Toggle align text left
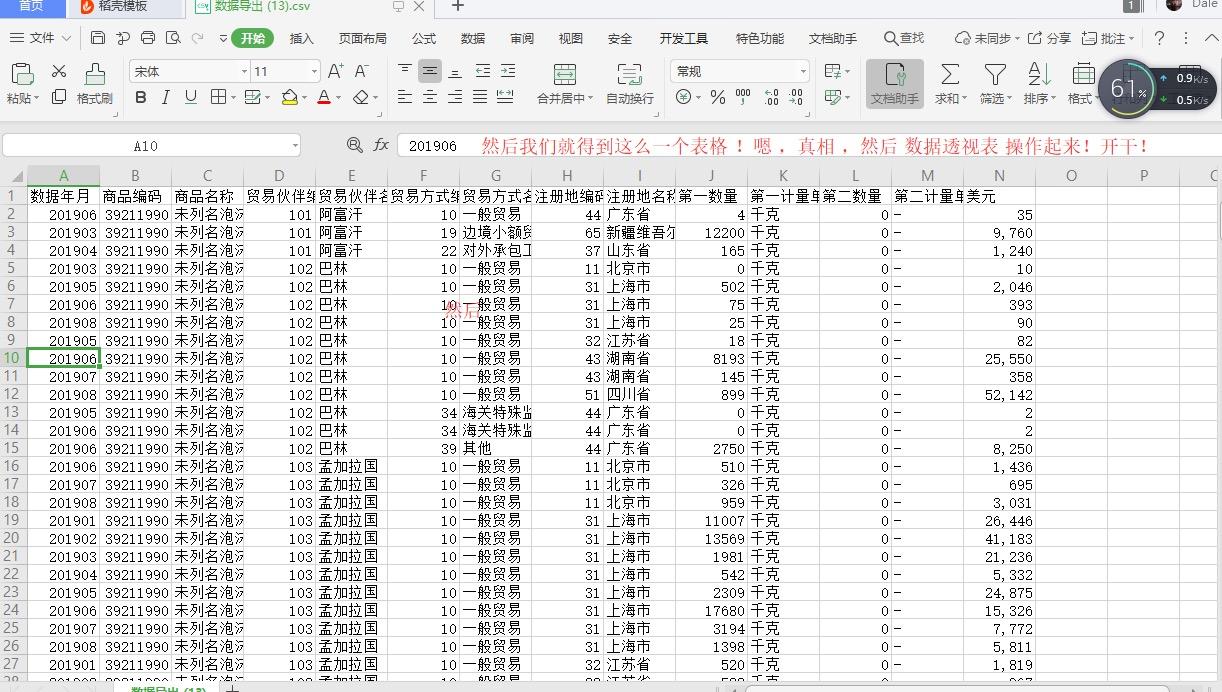Screen dimensions: 1222x692 [405, 97]
